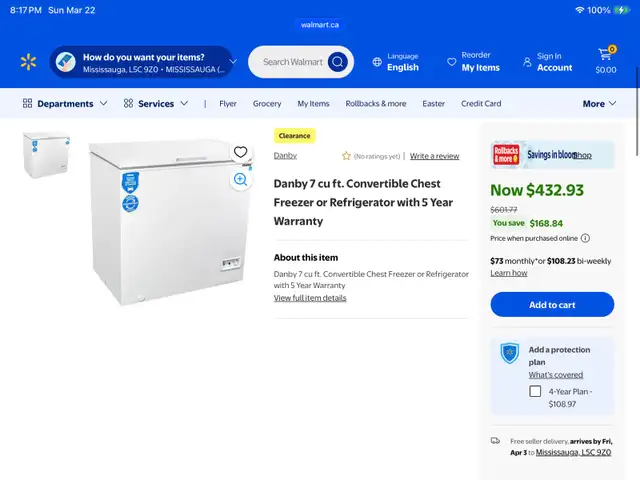Click the Write a review link

[434, 156]
